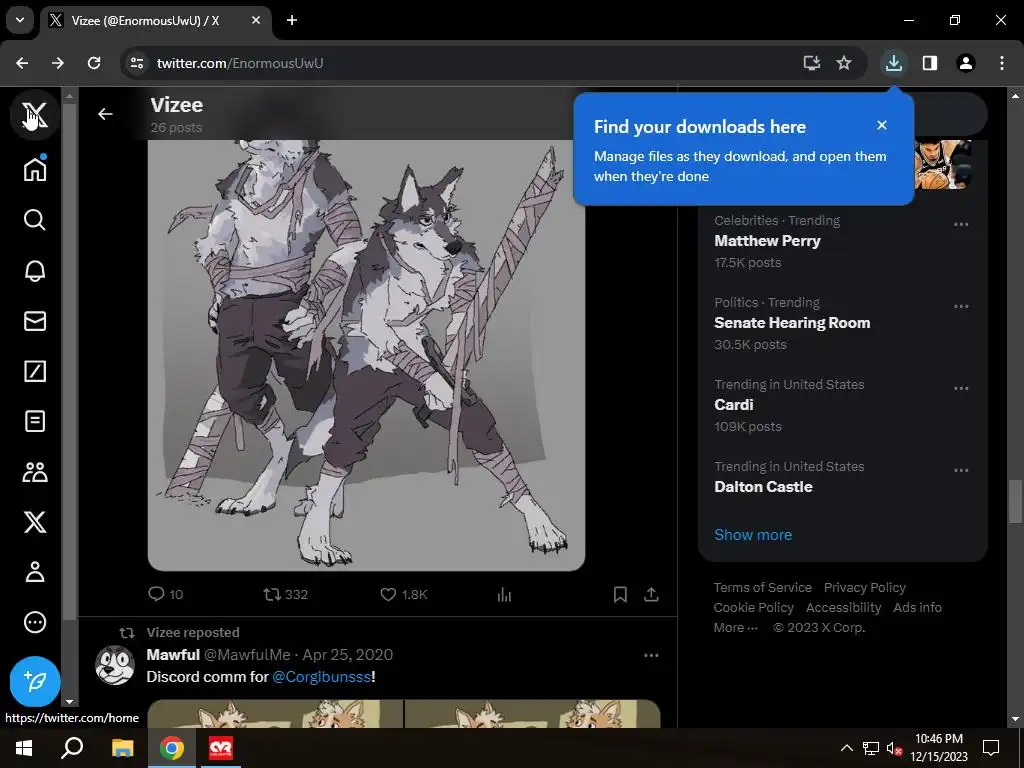Open Ads info footer link

917,607
